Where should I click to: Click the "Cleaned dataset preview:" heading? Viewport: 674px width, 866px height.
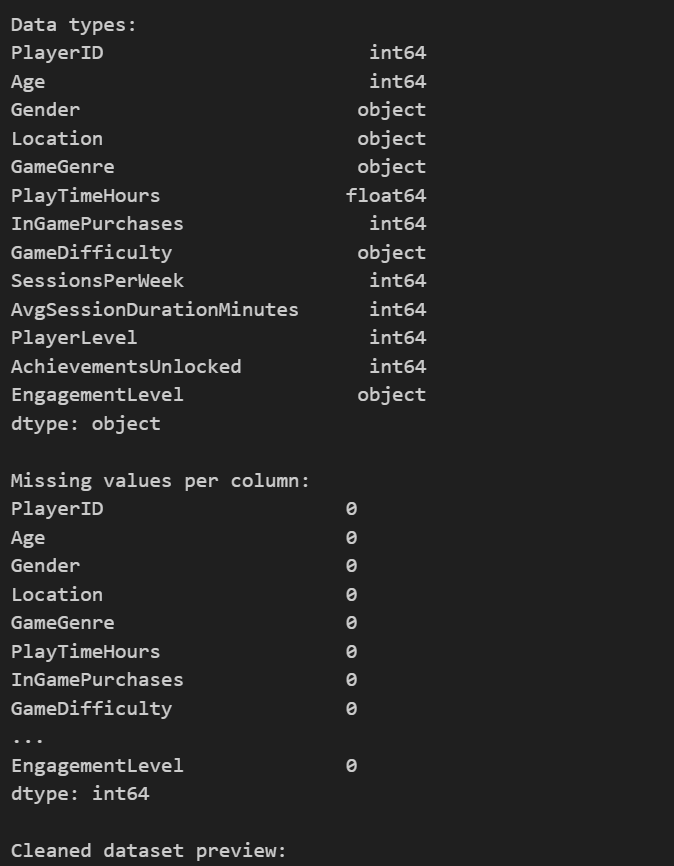pyautogui.click(x=148, y=851)
